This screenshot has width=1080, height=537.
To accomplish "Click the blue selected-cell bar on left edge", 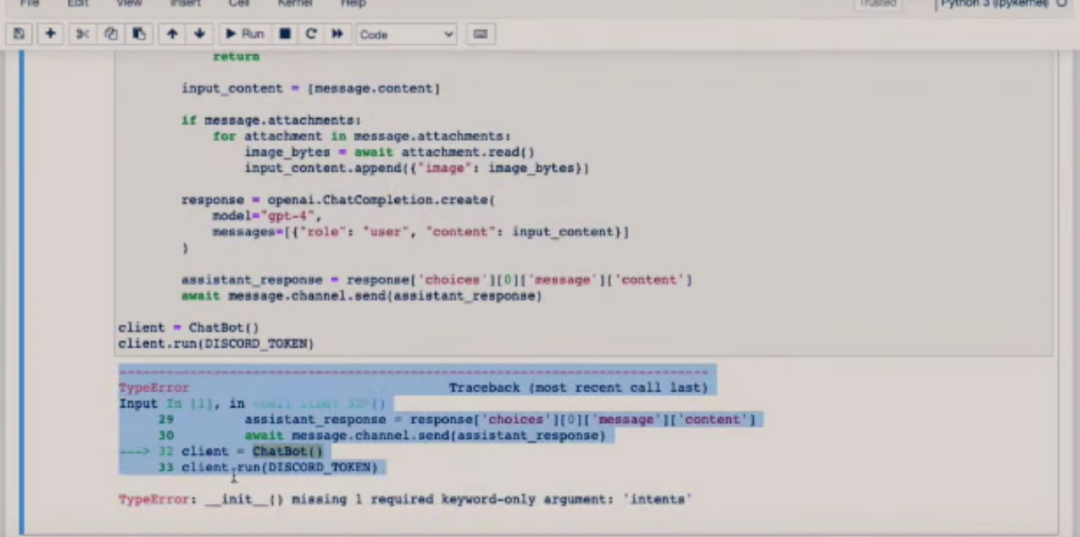I will pyautogui.click(x=22, y=293).
